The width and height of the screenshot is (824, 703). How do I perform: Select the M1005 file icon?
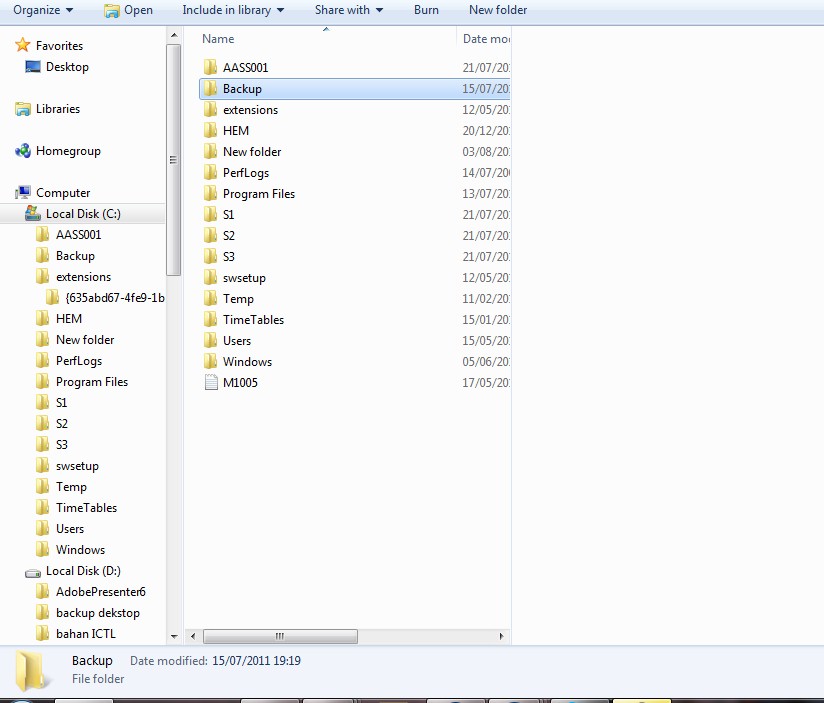click(212, 382)
